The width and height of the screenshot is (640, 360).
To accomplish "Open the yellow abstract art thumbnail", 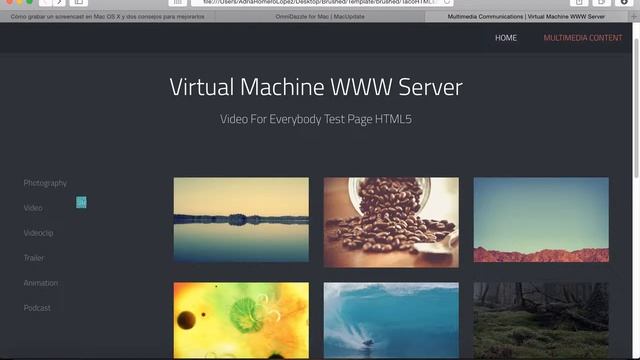I will [x=241, y=320].
